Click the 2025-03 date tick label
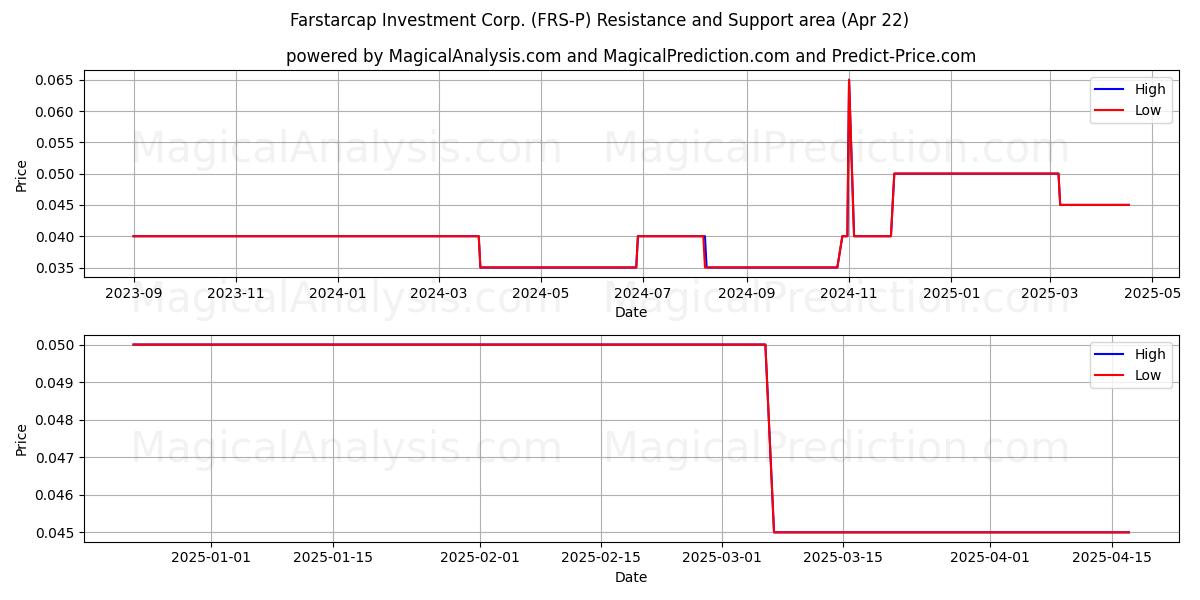 [1050, 293]
